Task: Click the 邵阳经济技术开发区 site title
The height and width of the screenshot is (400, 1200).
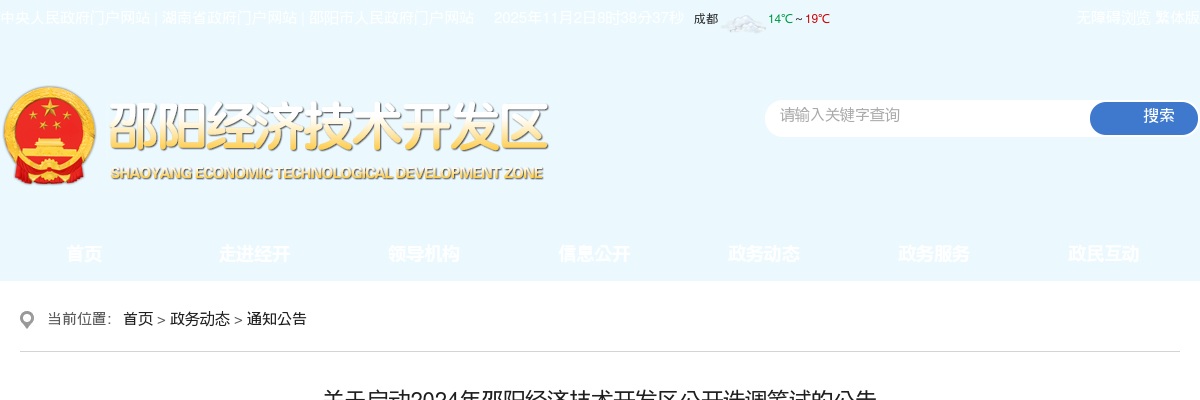Action: point(329,127)
